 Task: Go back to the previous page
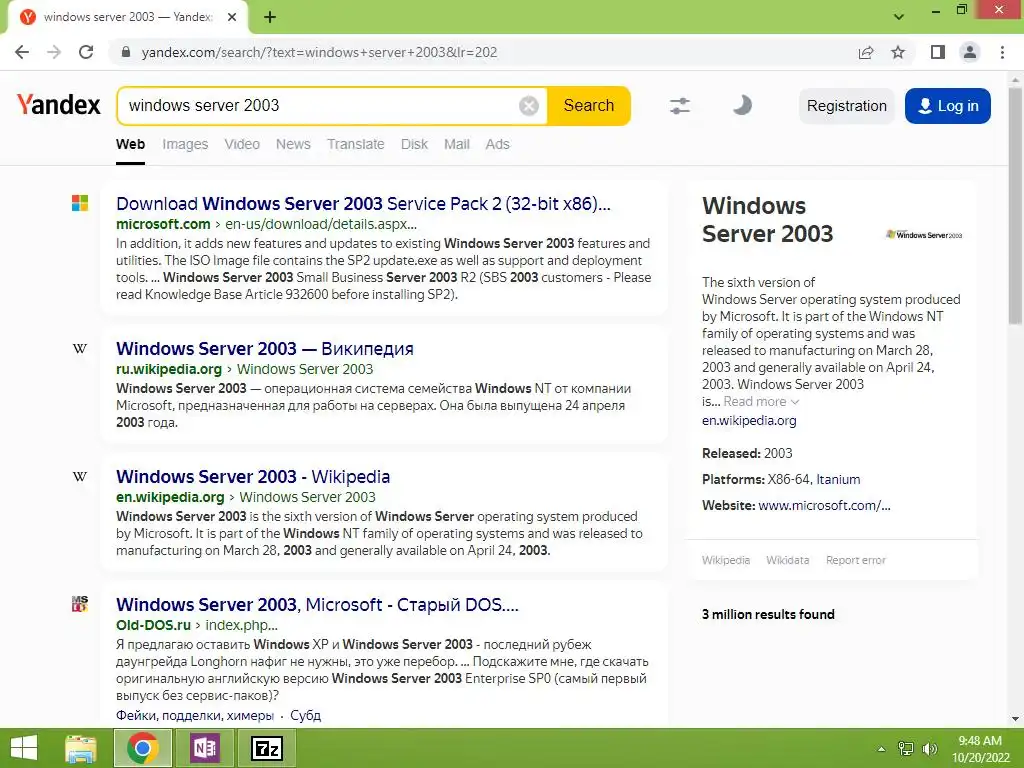[x=22, y=52]
